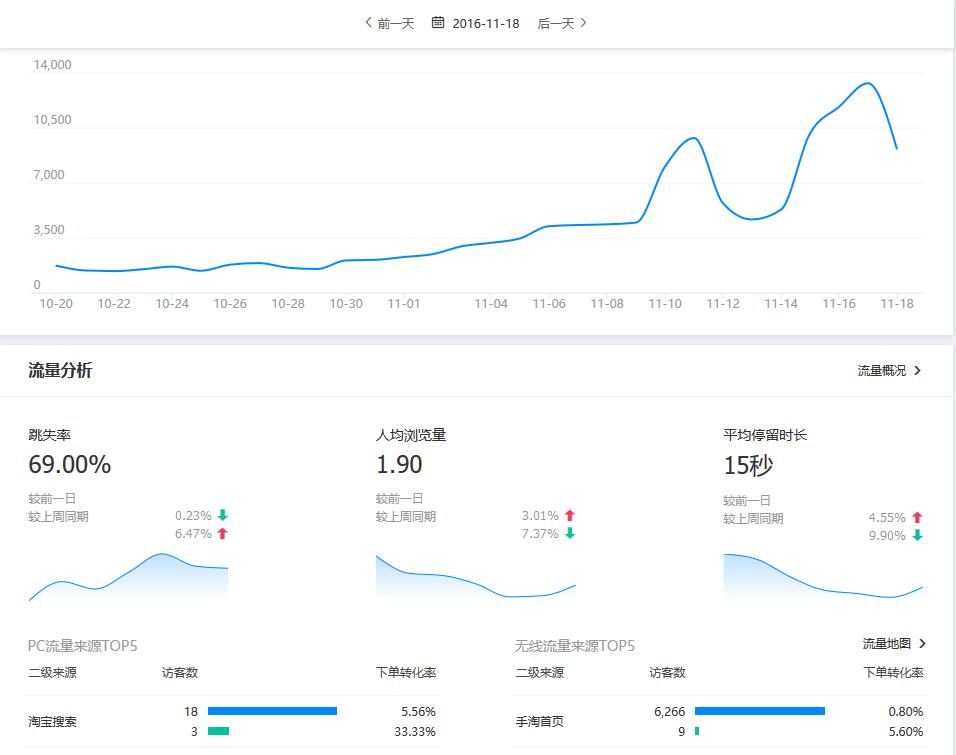Expand the 流量地图 chevron arrow
Viewport: 956px width, 755px height.
(922, 643)
